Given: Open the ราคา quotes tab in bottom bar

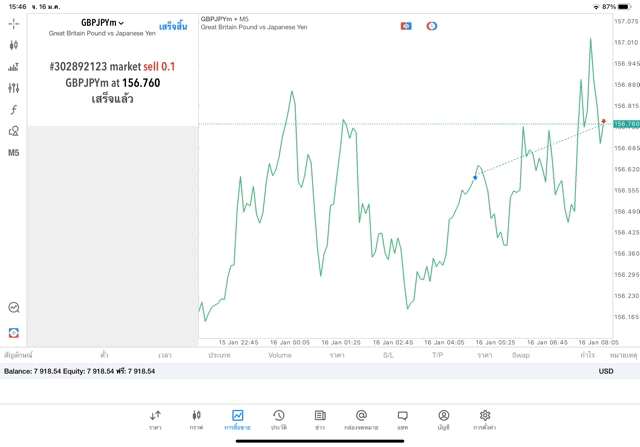Looking at the screenshot, I should [155, 420].
